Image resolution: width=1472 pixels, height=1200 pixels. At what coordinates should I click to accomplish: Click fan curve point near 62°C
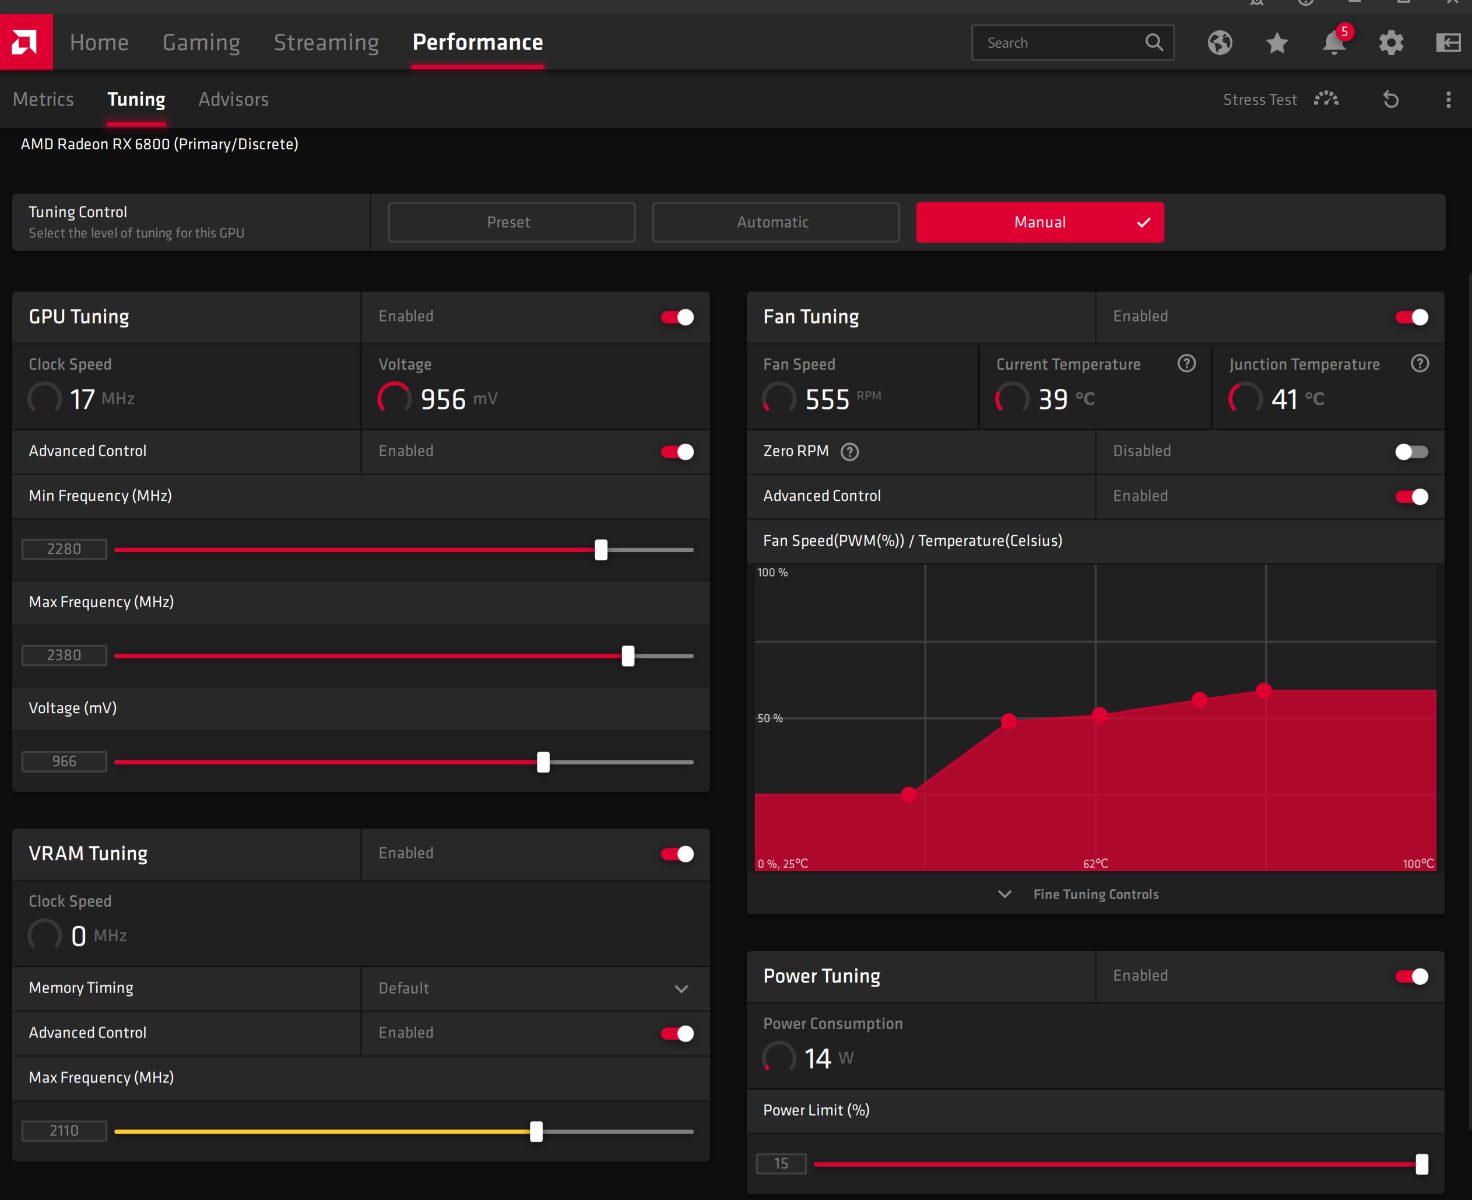coord(1100,715)
